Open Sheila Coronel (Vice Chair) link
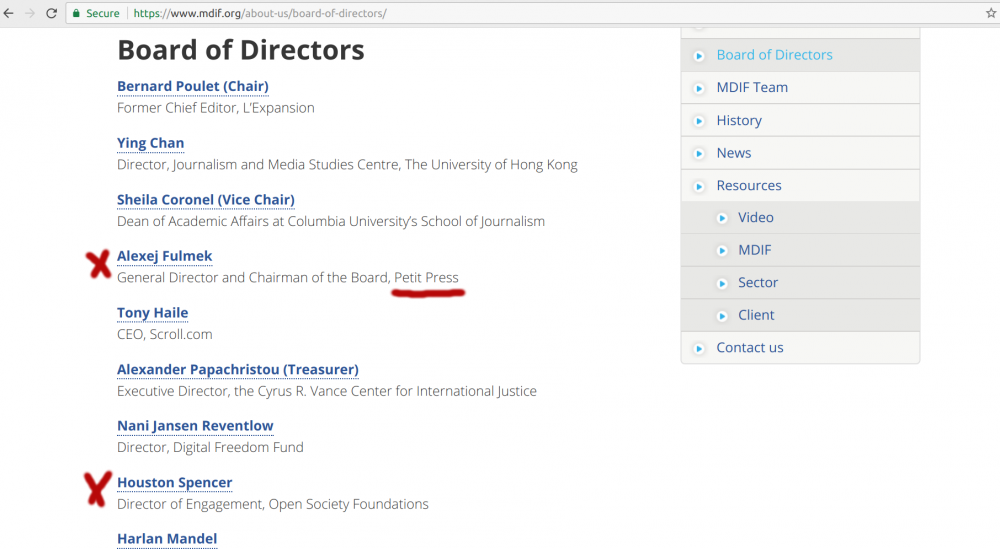1000x549 pixels. 205,200
